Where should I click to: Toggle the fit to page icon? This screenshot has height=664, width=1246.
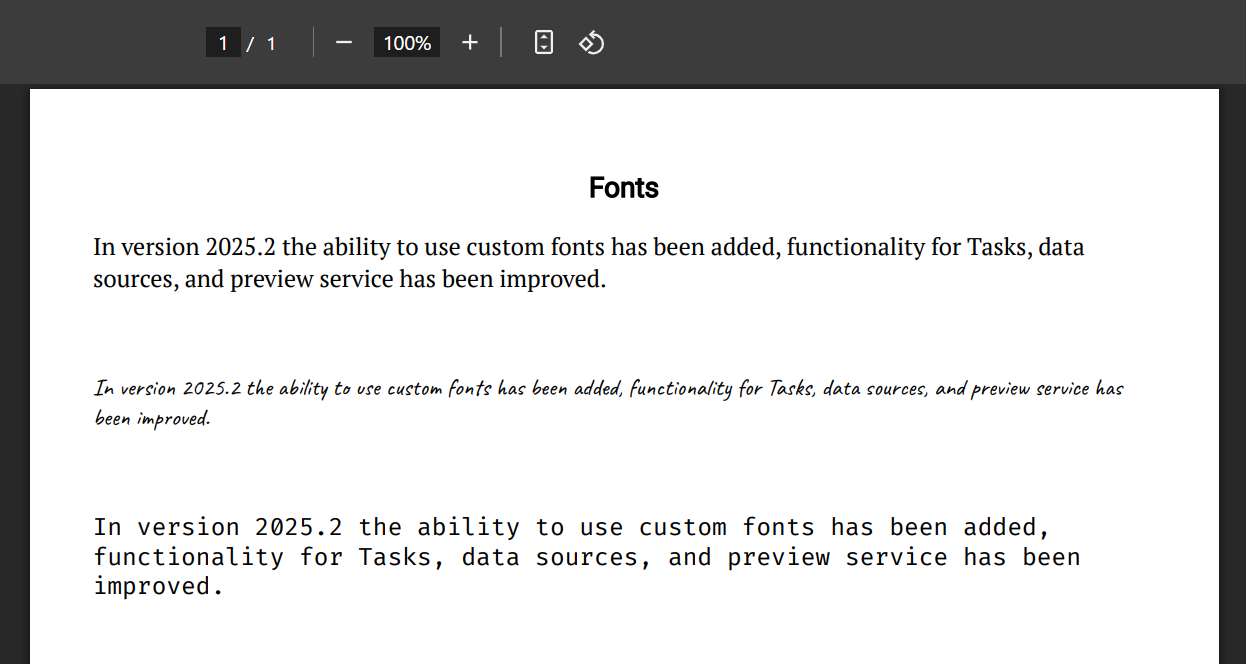click(543, 43)
